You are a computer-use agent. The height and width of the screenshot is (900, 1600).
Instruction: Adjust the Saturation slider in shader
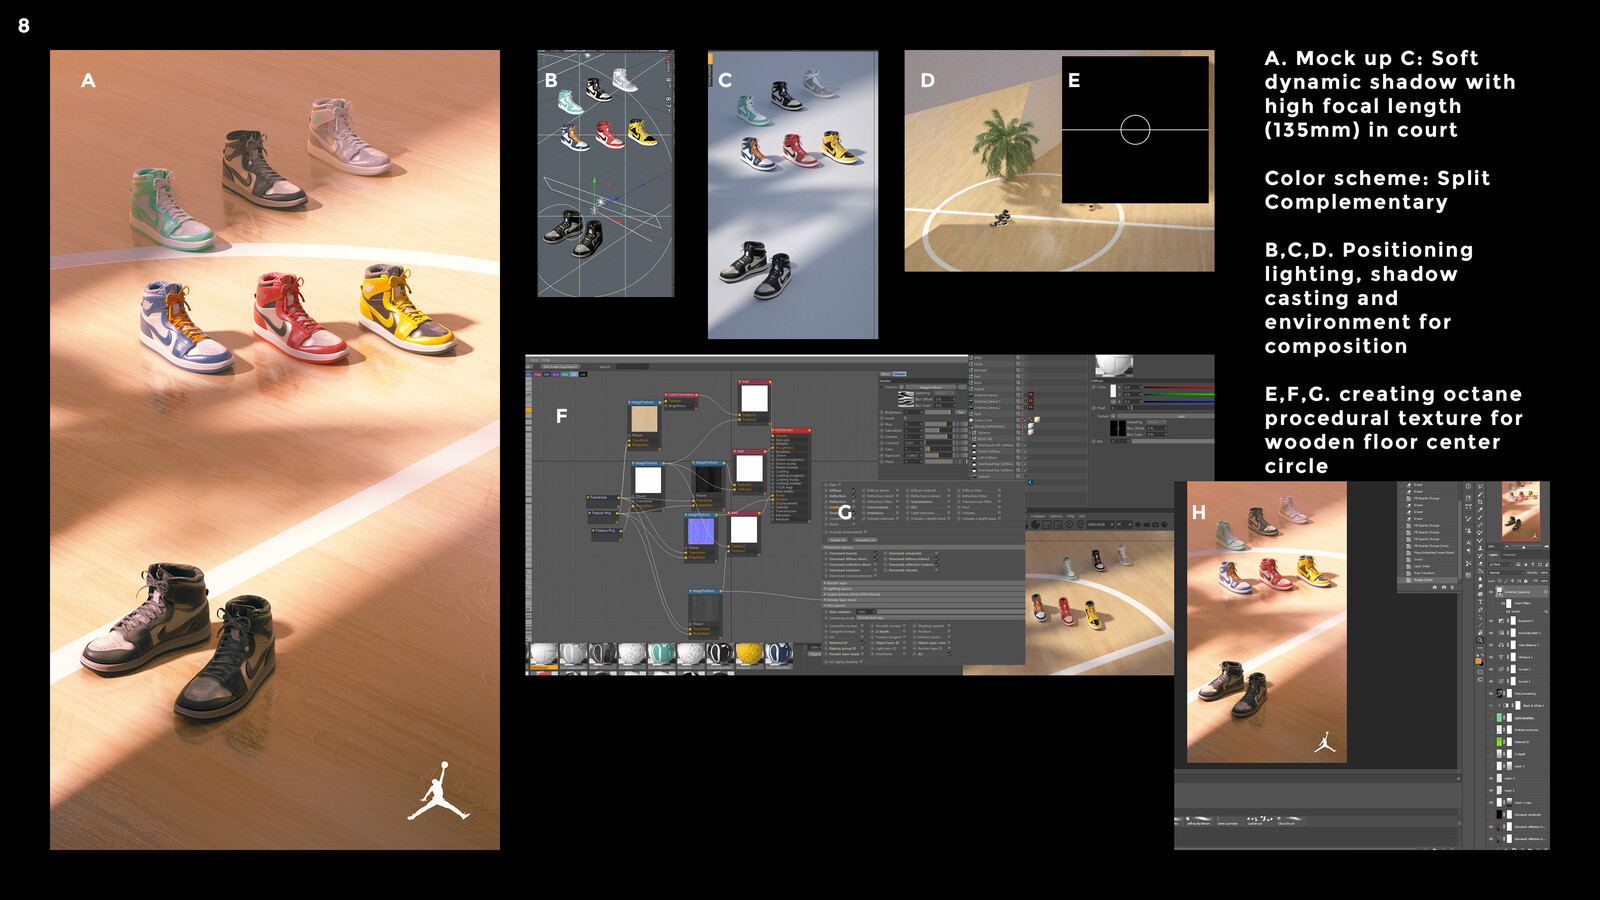(939, 430)
